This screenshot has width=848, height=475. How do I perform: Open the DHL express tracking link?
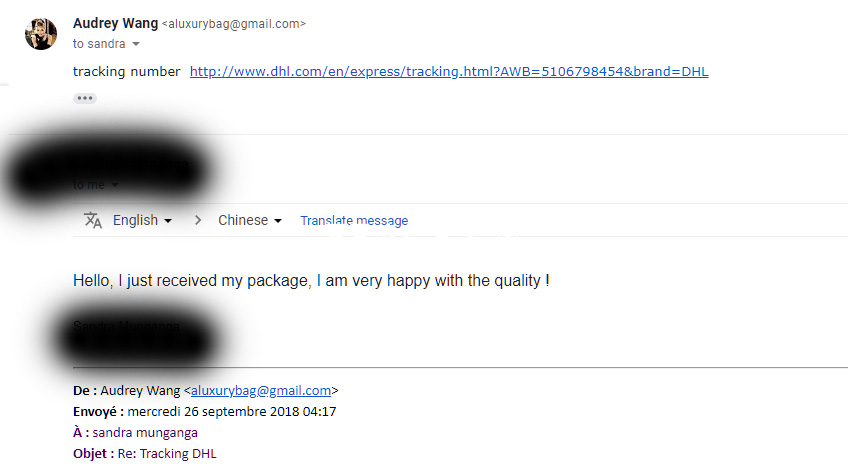[x=449, y=71]
